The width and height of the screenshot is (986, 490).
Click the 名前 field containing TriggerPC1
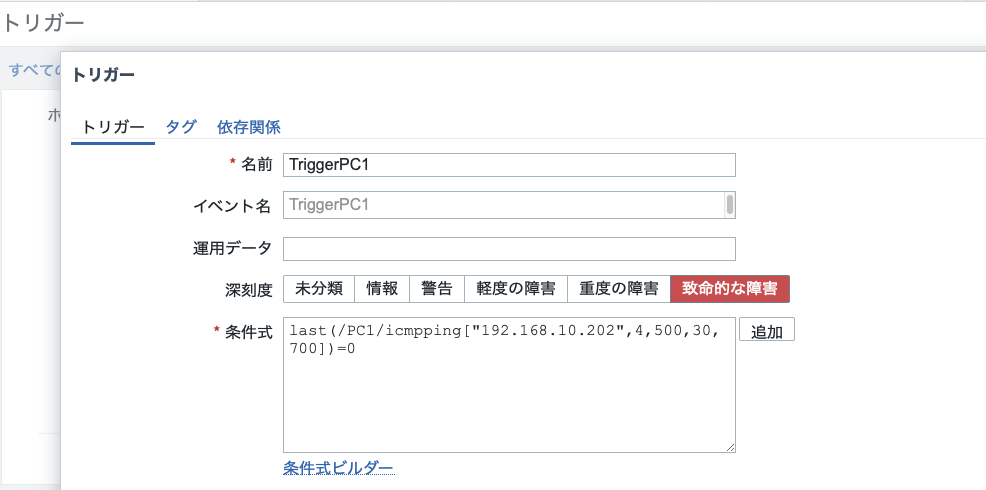(x=509, y=165)
